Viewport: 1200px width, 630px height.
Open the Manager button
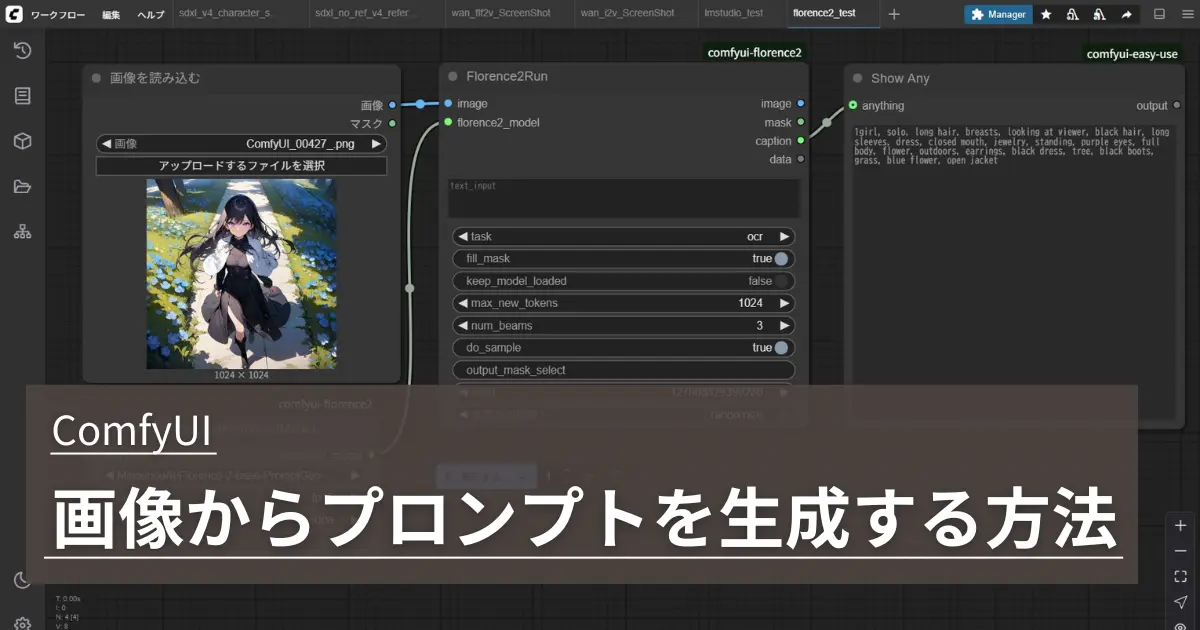click(x=998, y=14)
